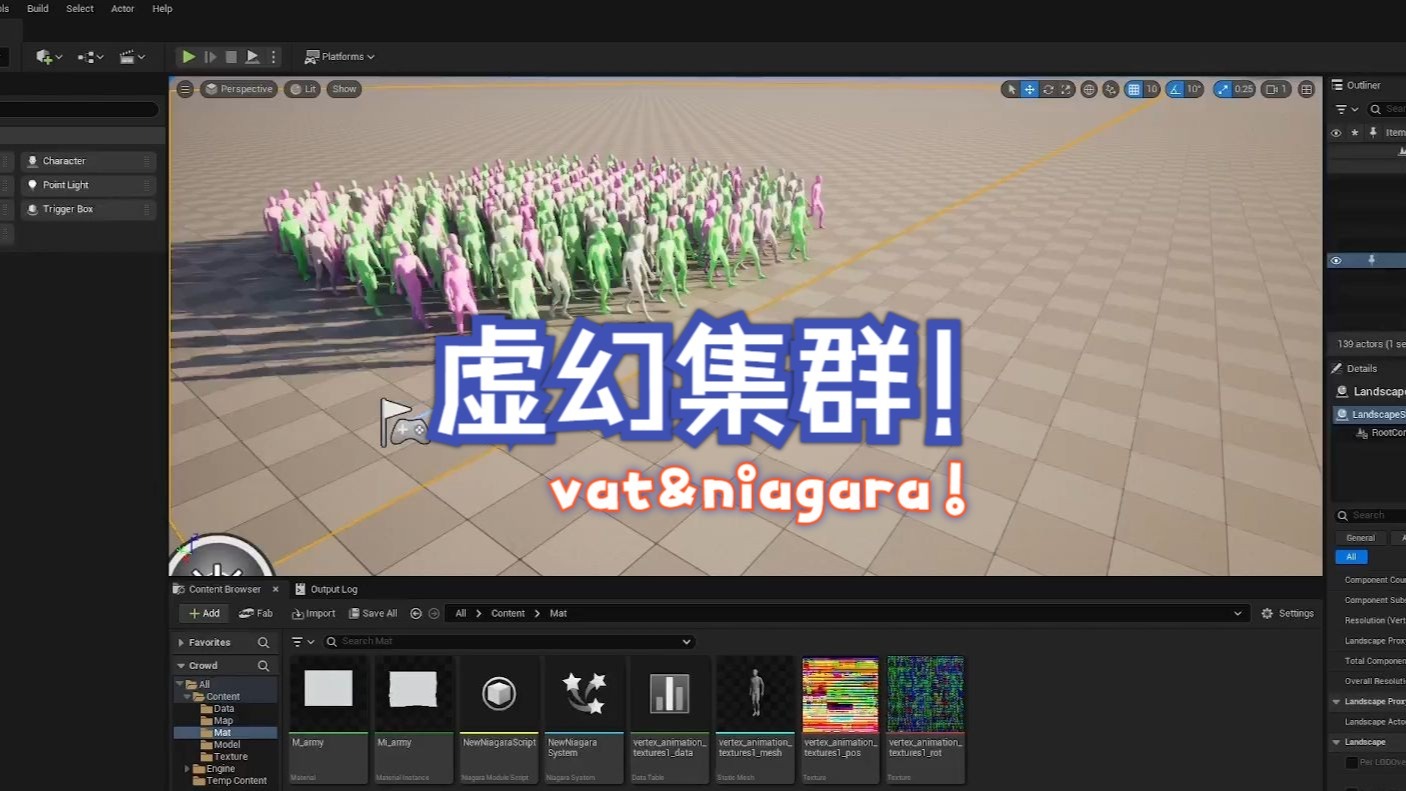Click the frame-skip (advance) playback button
Image resolution: width=1406 pixels, height=791 pixels.
[210, 57]
